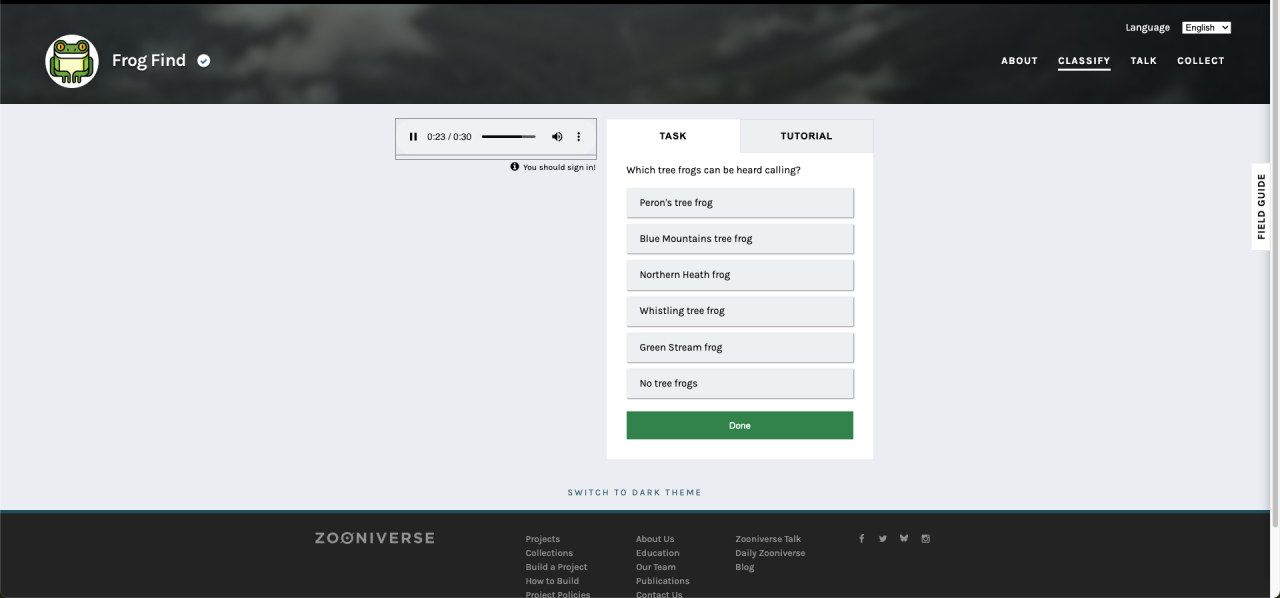Select Peron's tree frog answer
1280x598 pixels.
click(x=740, y=202)
